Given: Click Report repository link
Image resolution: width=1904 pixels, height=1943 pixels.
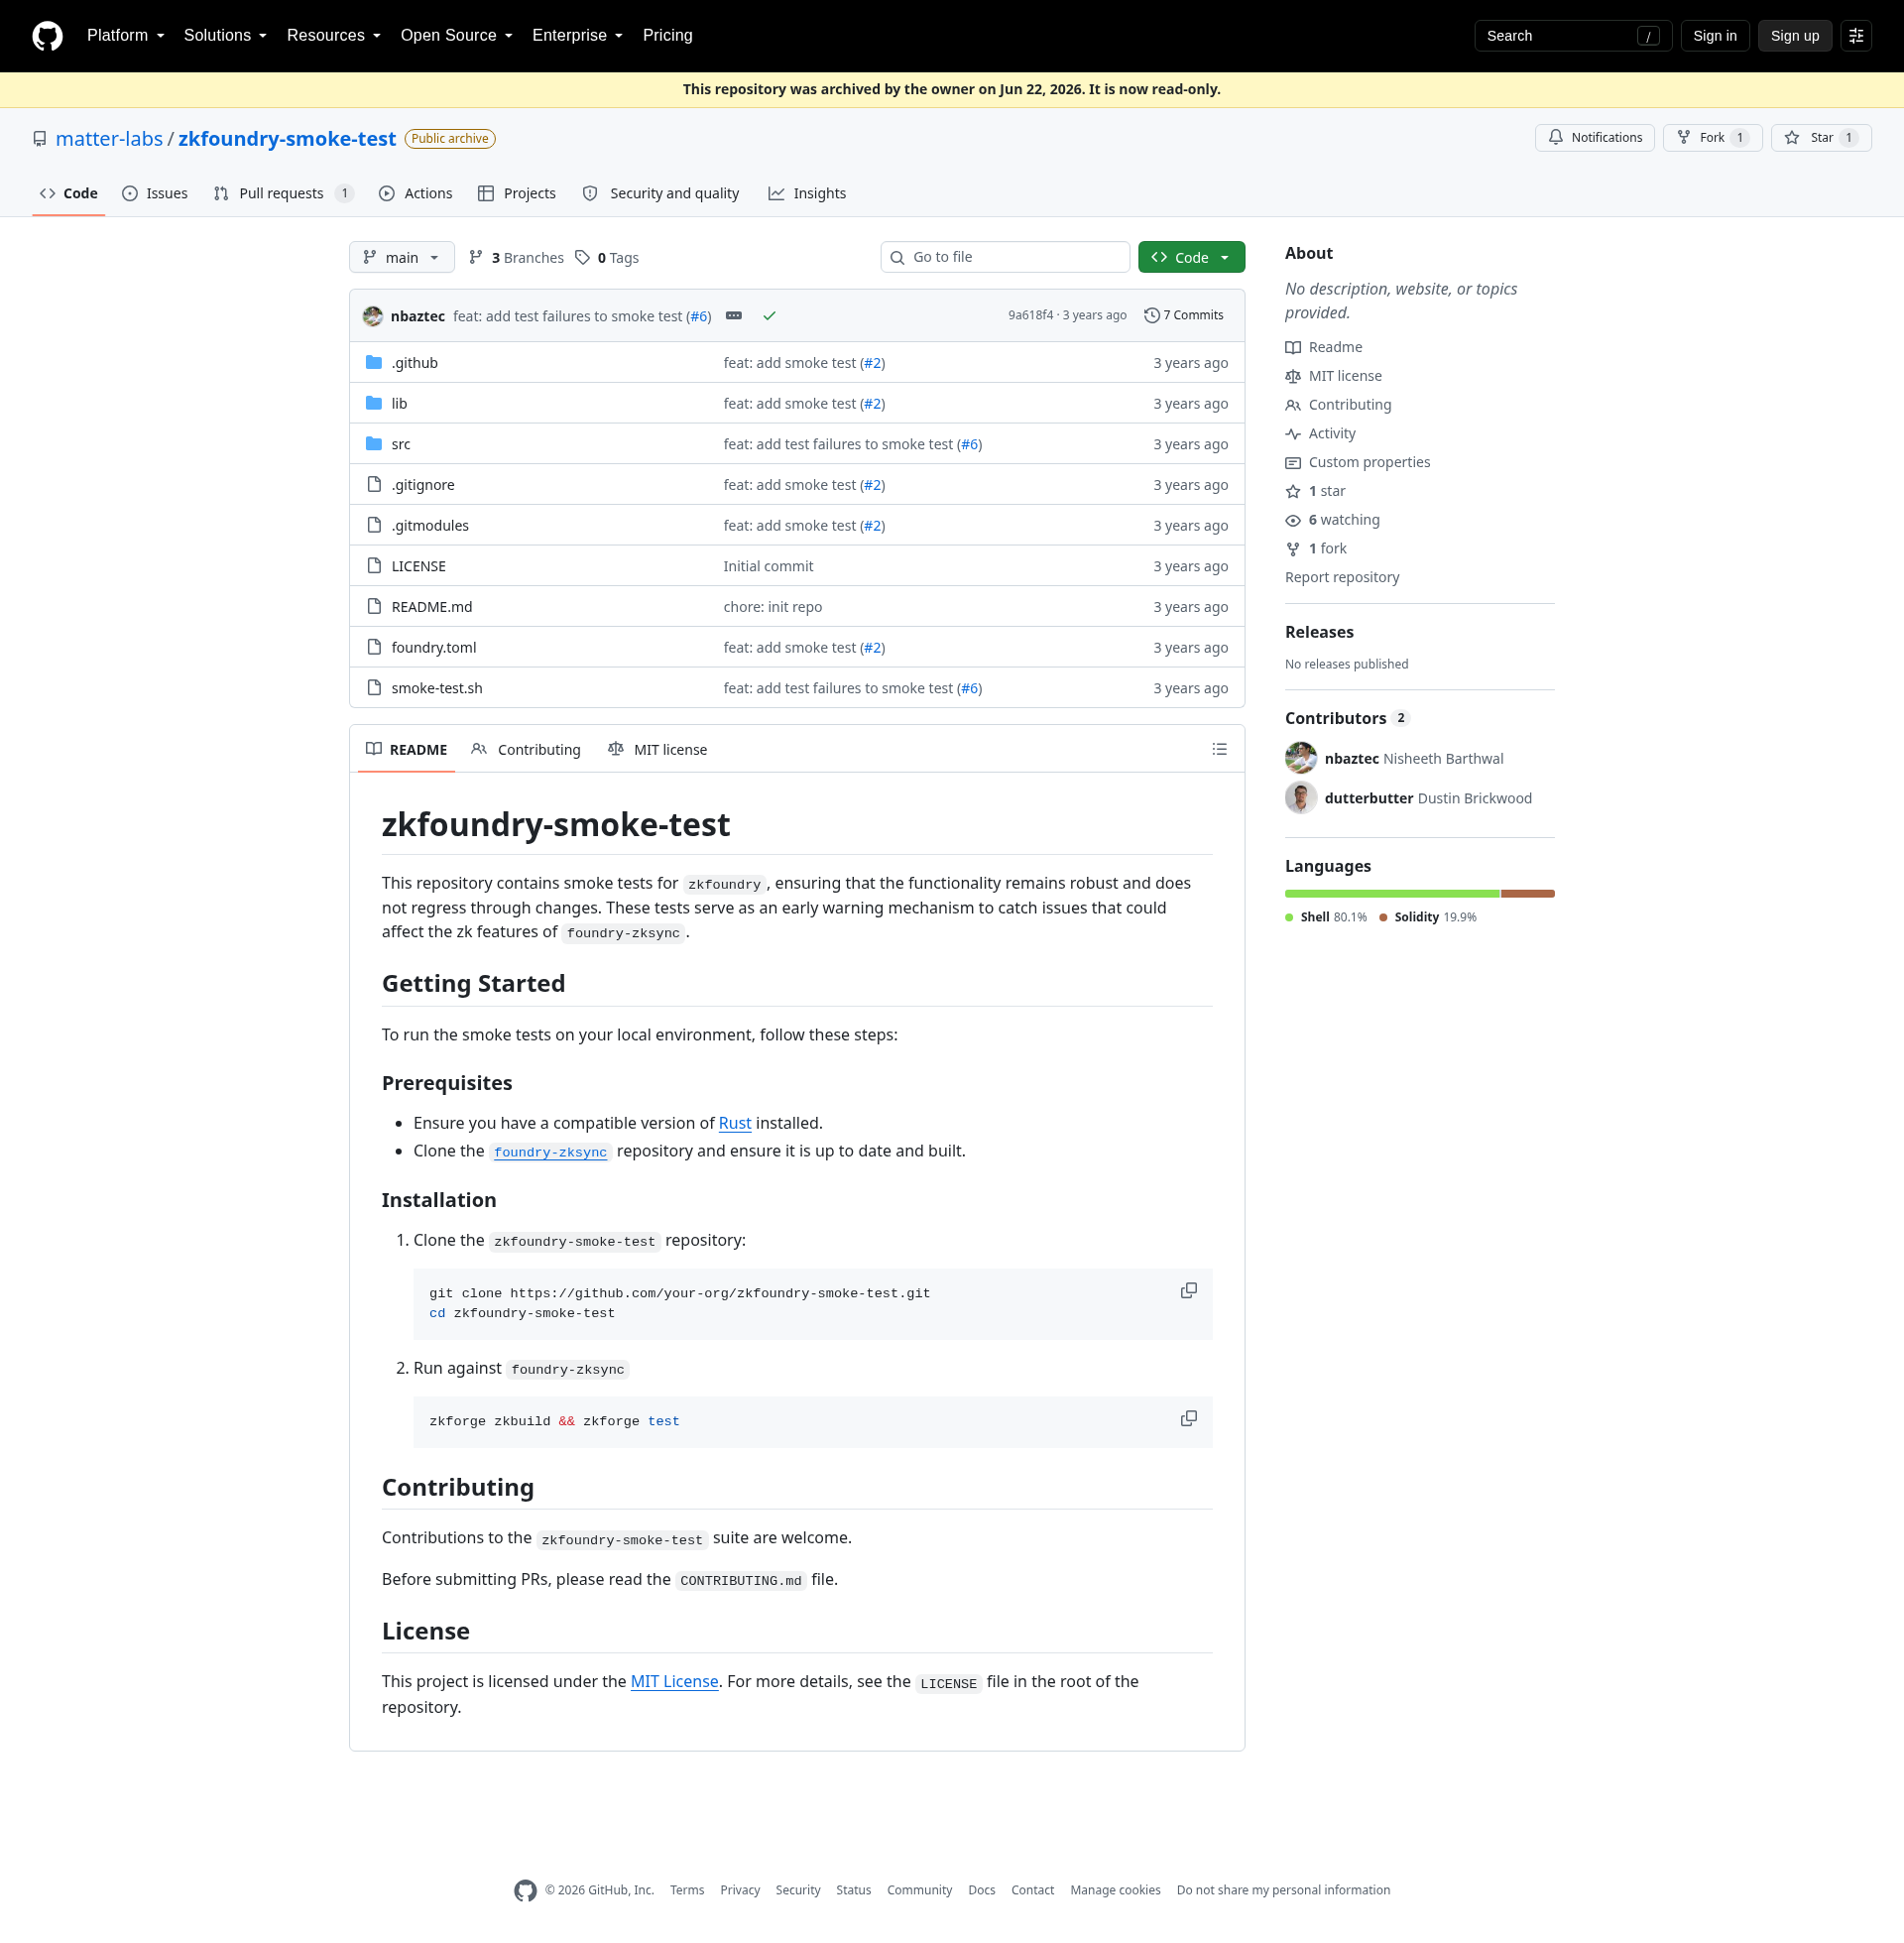Looking at the screenshot, I should [1342, 578].
